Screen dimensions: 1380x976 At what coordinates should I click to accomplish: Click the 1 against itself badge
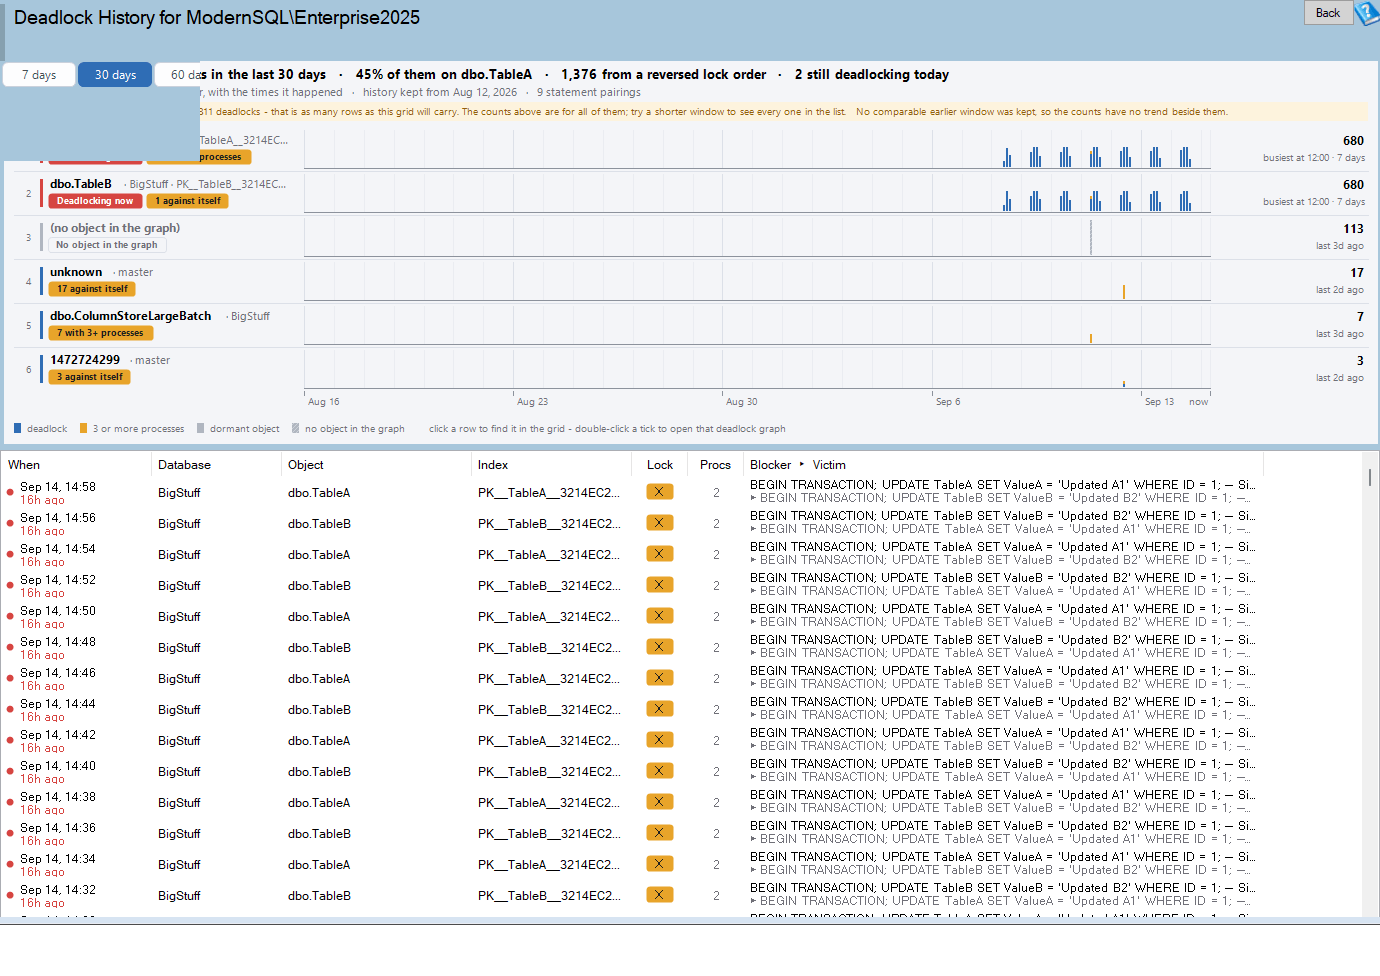coord(188,201)
